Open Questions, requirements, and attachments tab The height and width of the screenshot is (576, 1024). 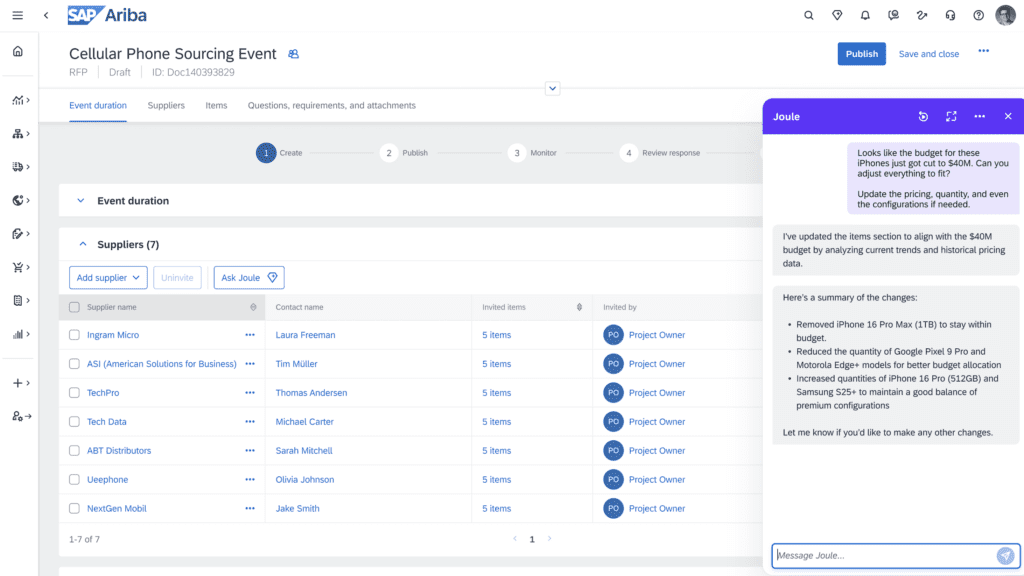[331, 106]
